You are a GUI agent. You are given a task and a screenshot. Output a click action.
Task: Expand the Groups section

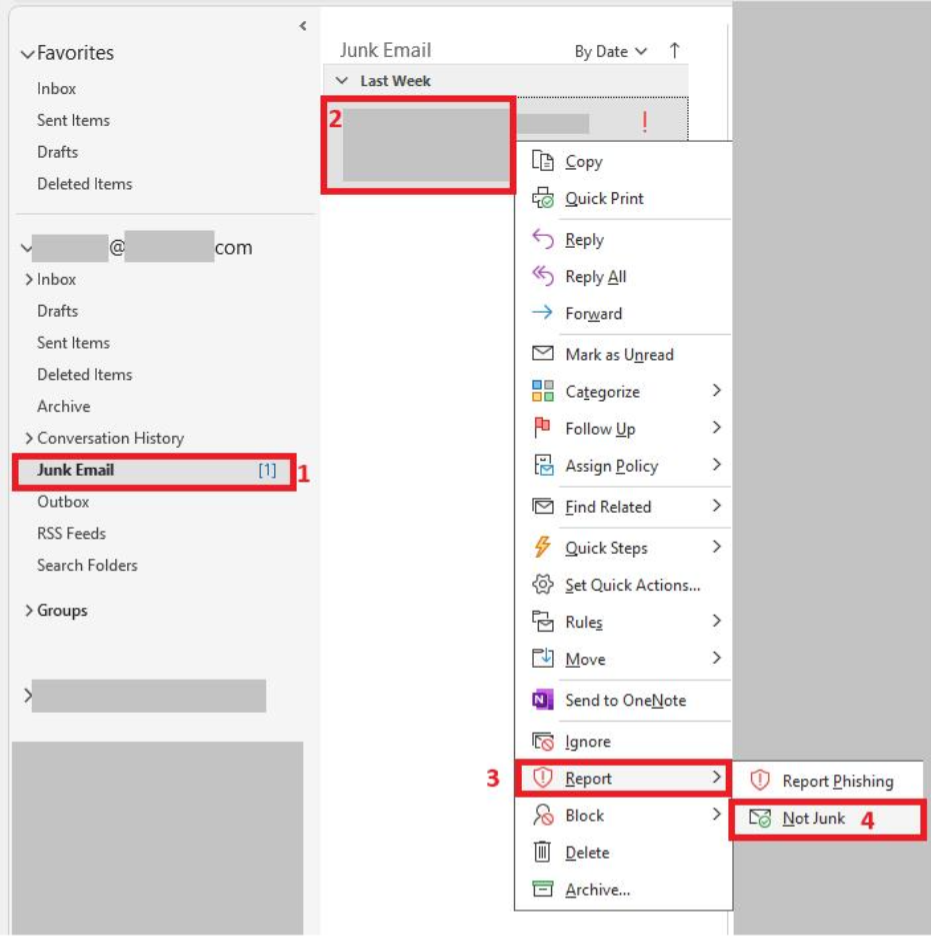[x=29, y=610]
